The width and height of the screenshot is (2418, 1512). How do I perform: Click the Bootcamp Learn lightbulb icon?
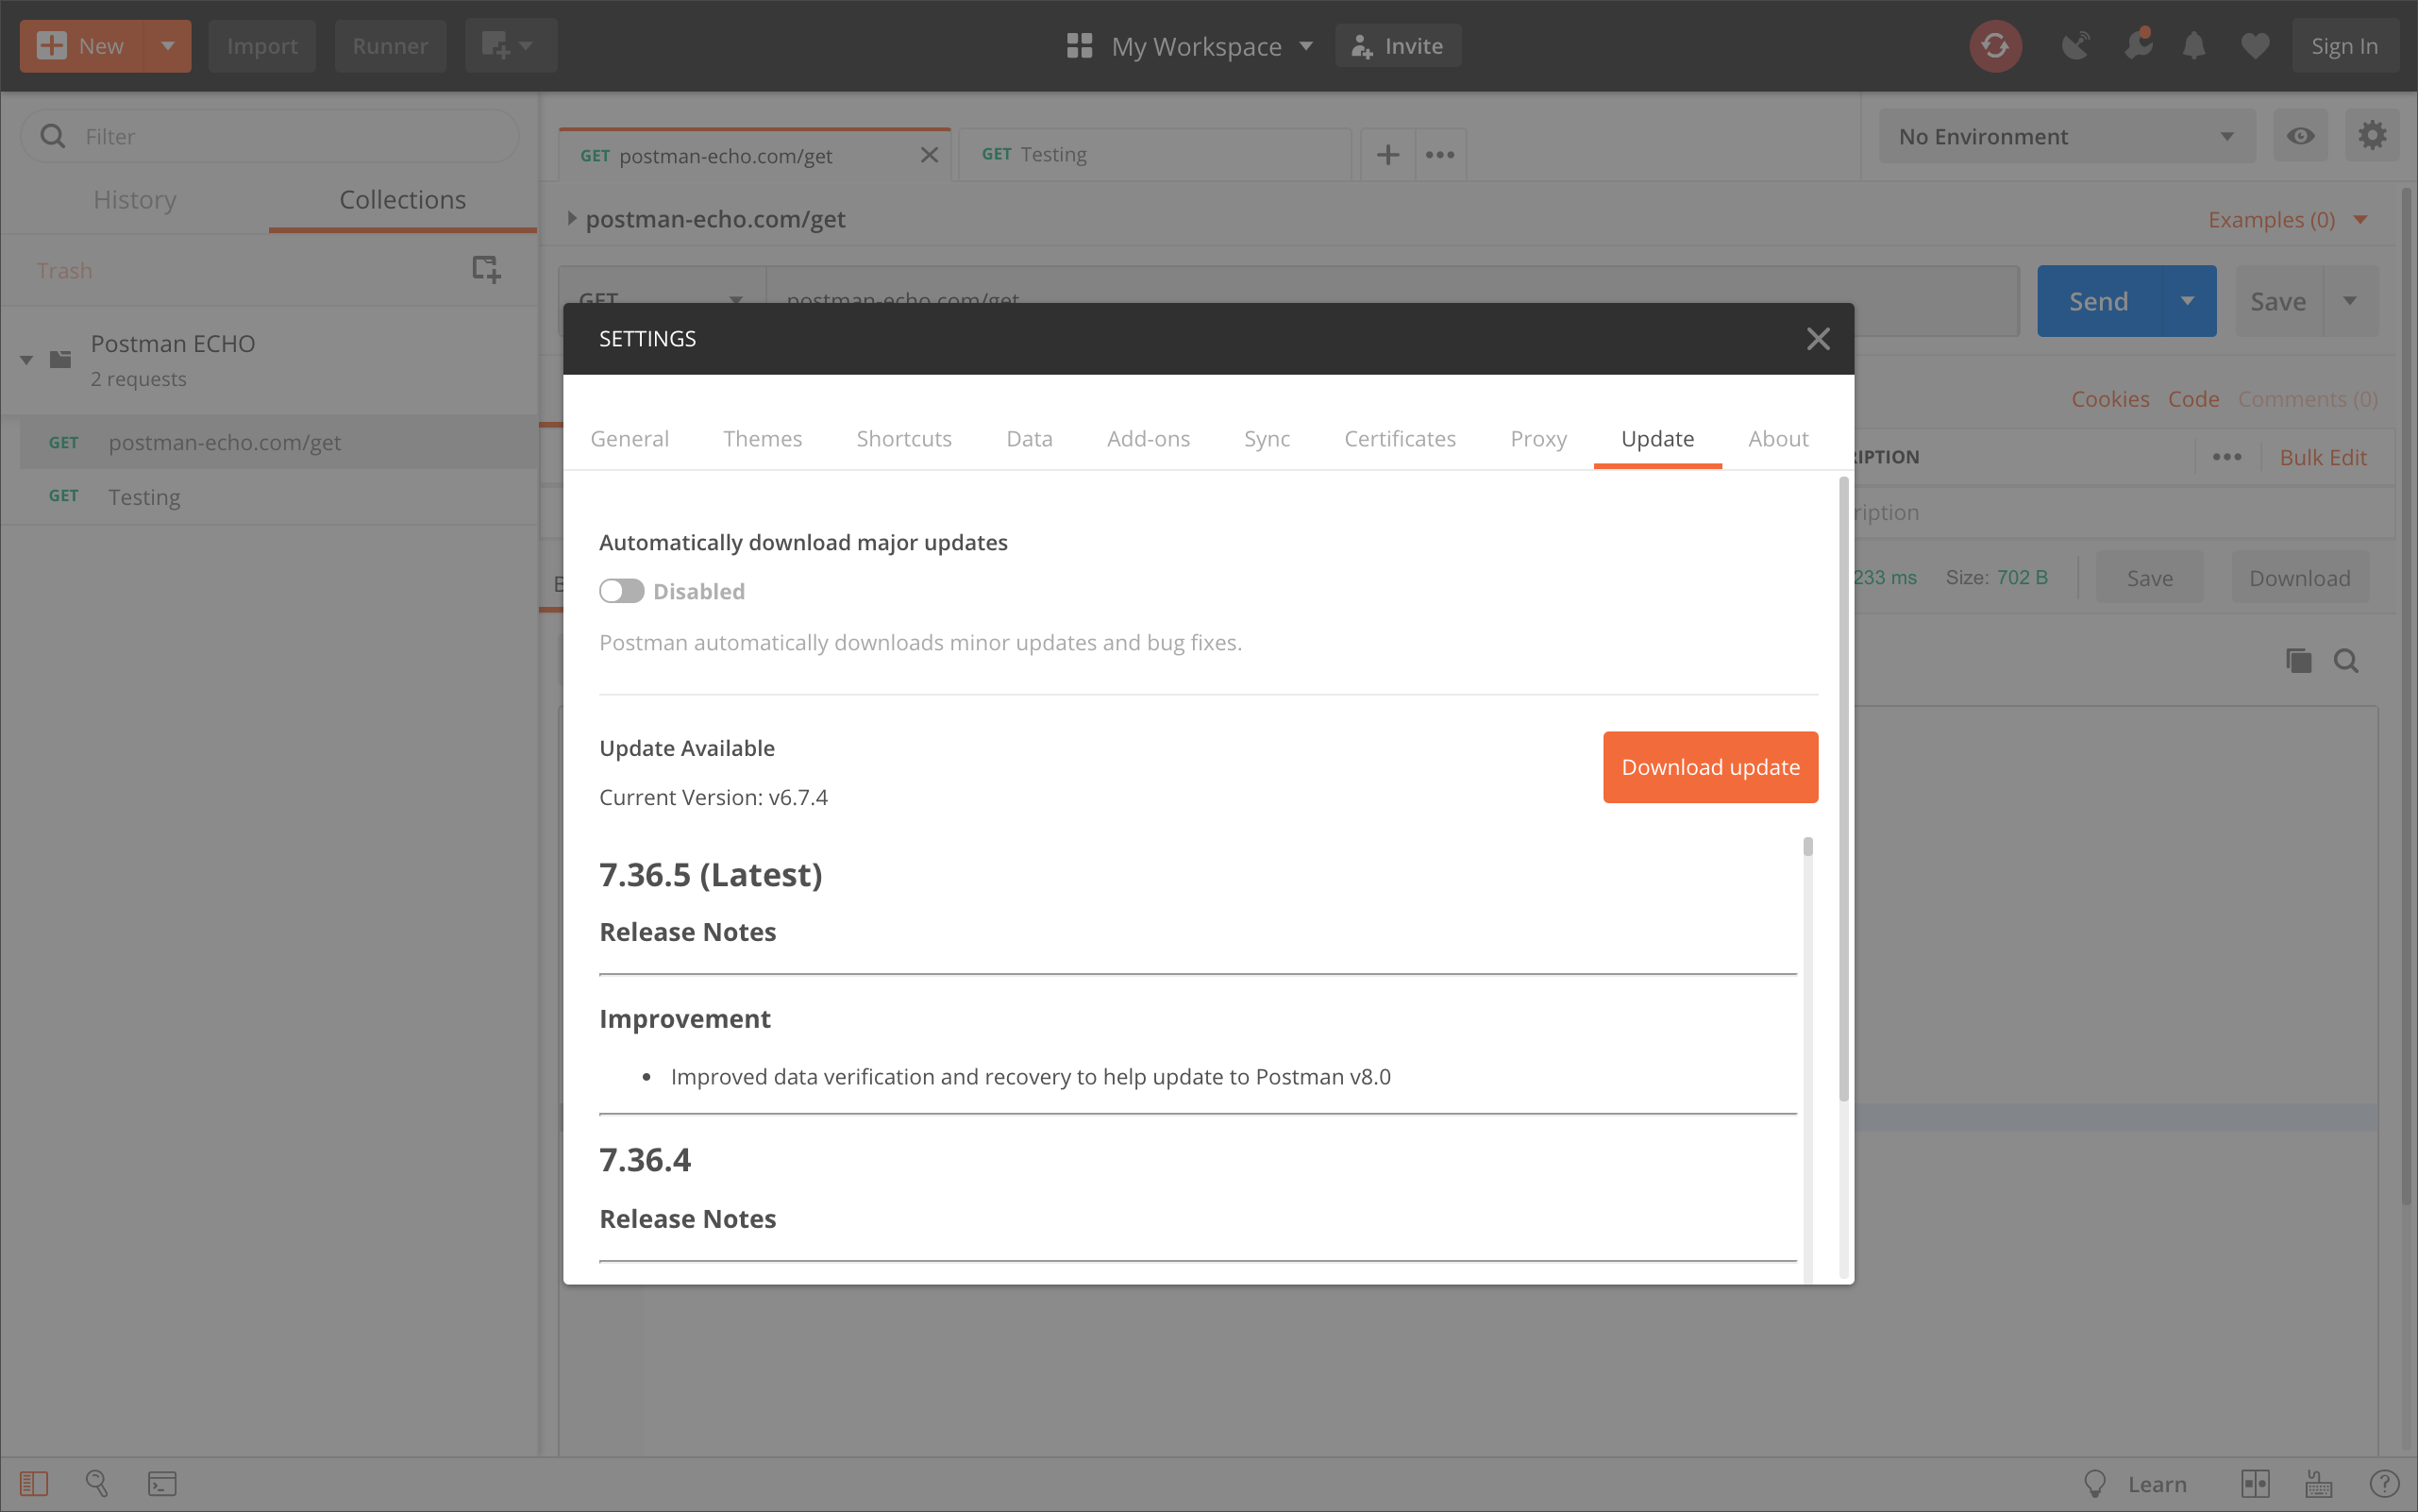[x=2094, y=1483]
